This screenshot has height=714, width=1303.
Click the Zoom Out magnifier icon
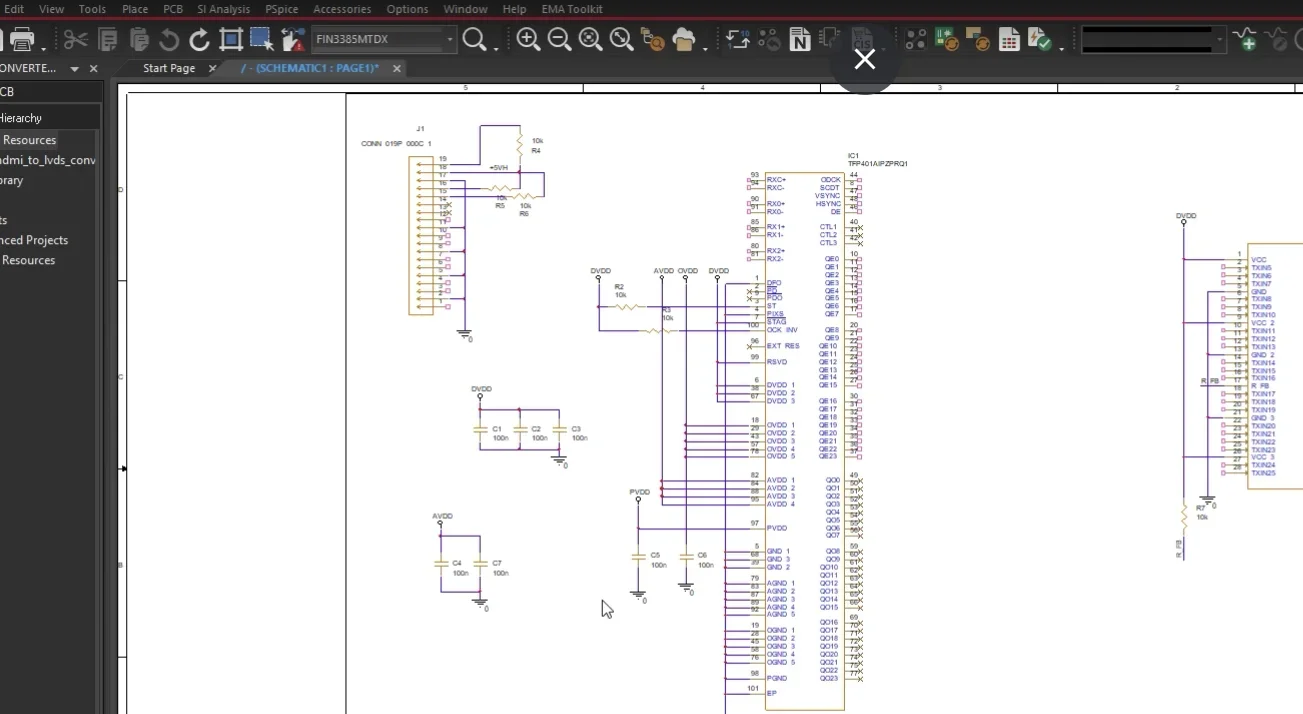[559, 40]
